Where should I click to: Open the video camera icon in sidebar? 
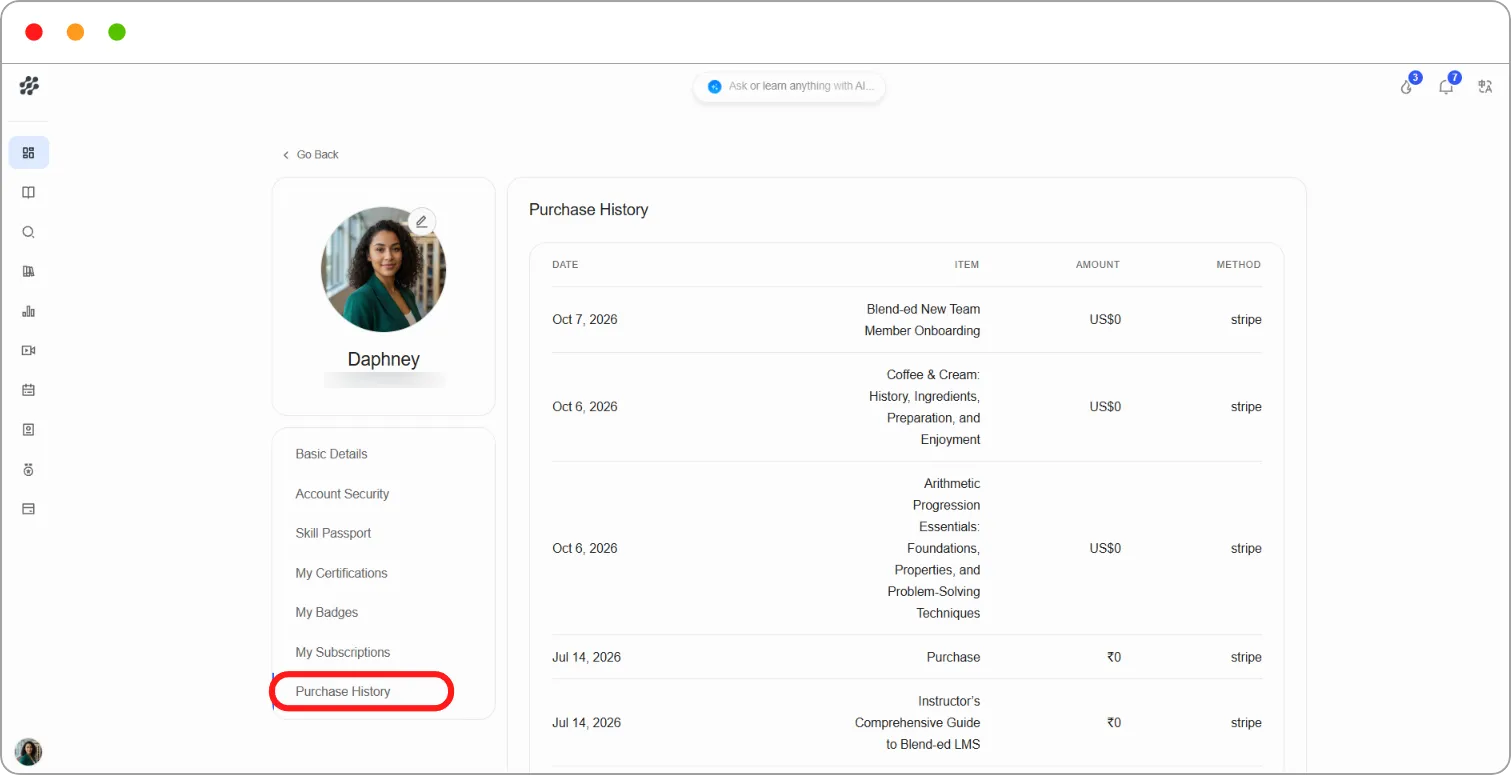point(29,351)
